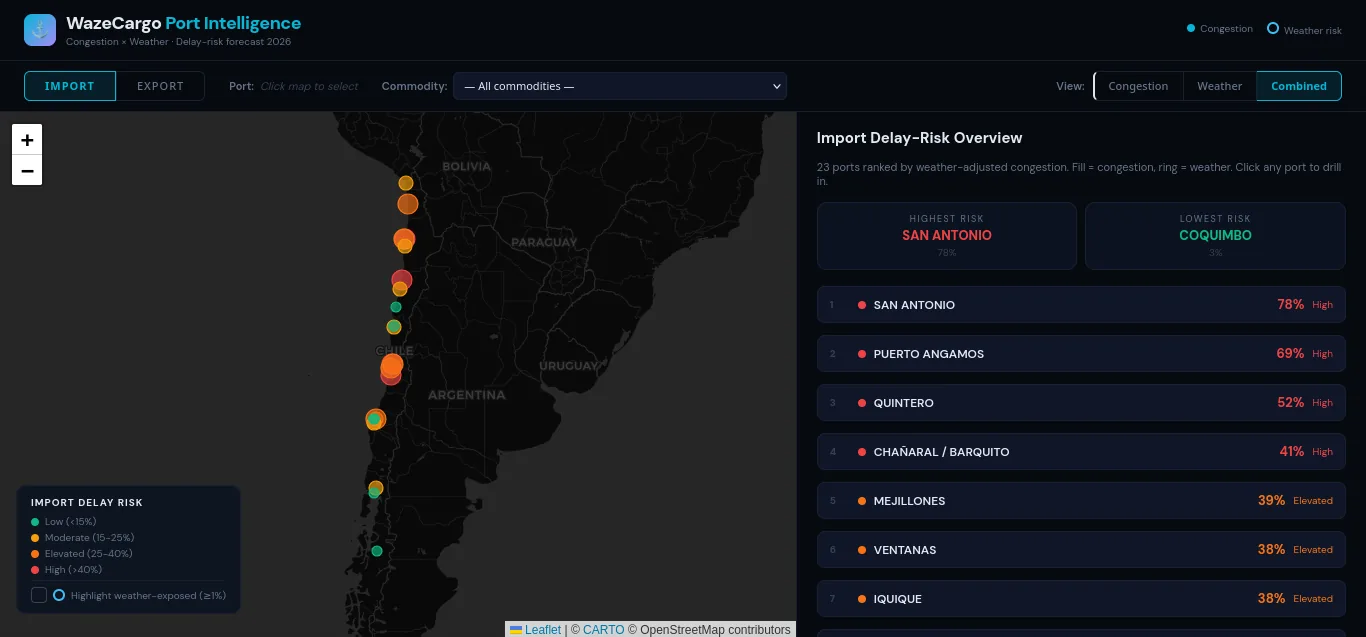
Task: Open the Leaflet attribution link
Action: click(x=535, y=630)
